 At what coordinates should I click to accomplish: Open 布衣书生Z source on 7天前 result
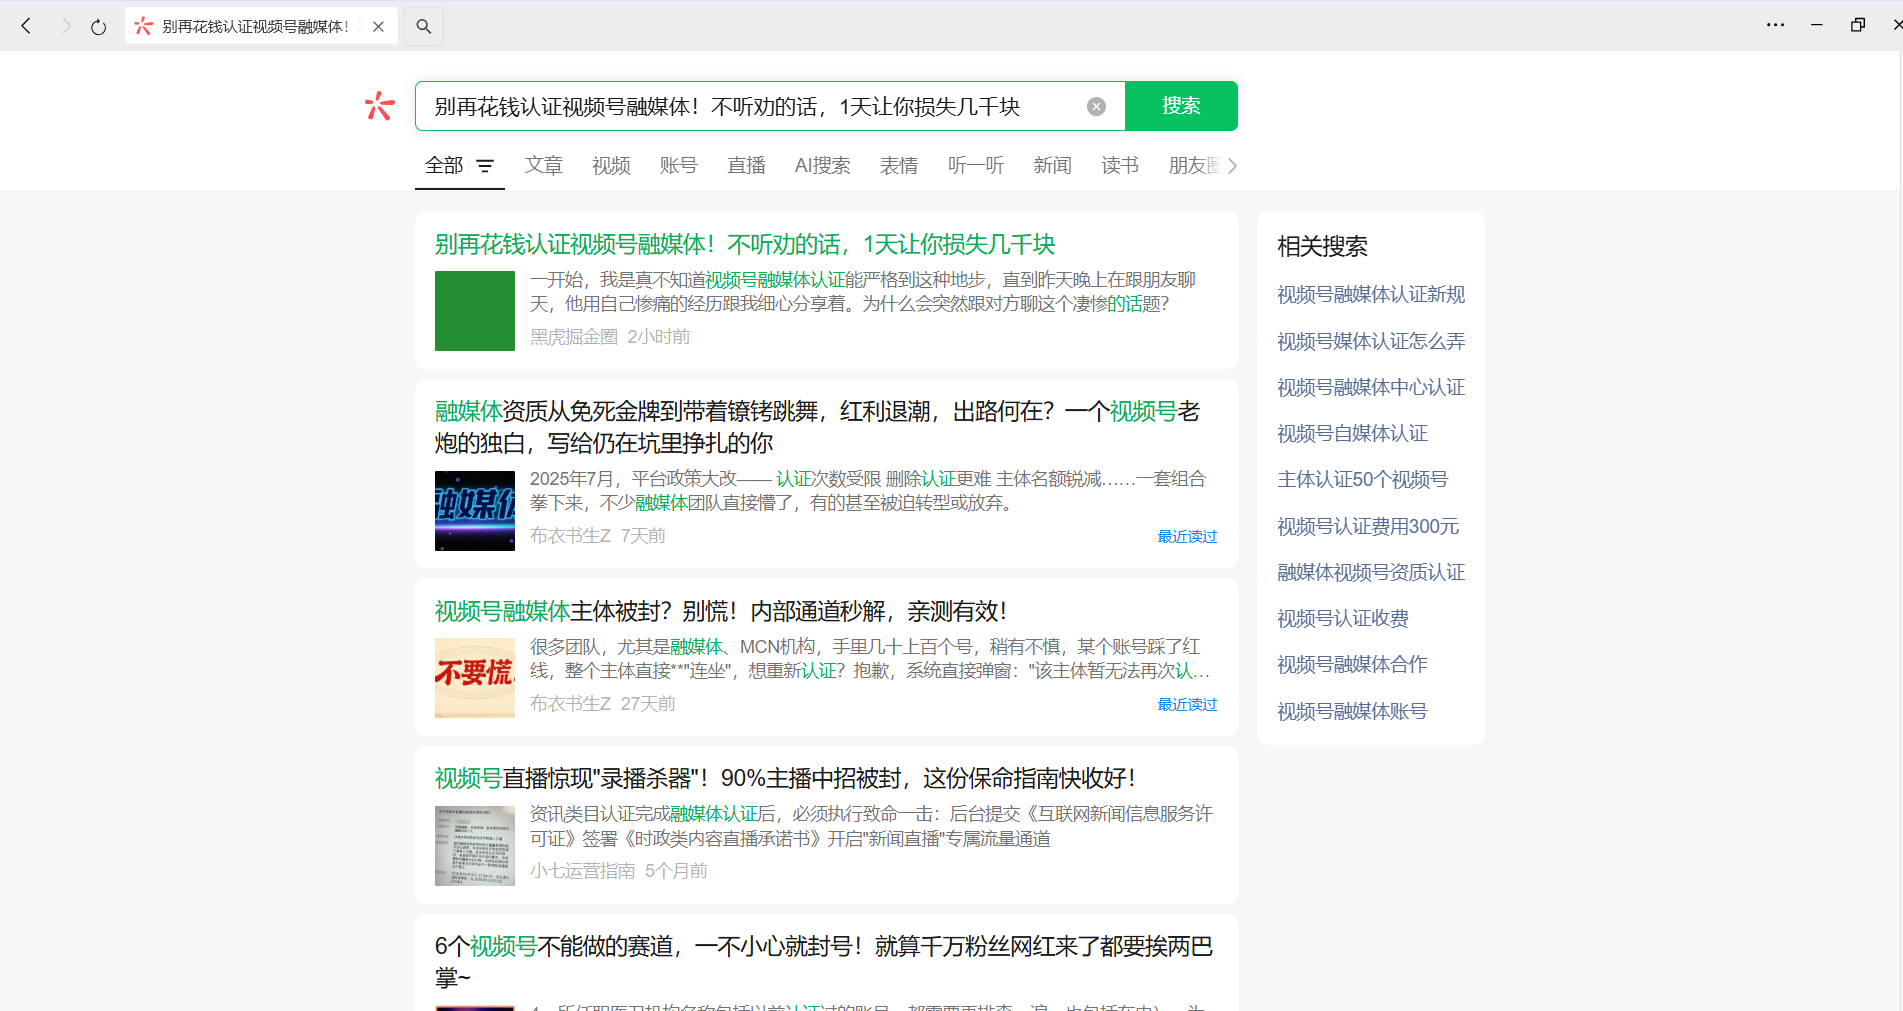[x=570, y=536]
